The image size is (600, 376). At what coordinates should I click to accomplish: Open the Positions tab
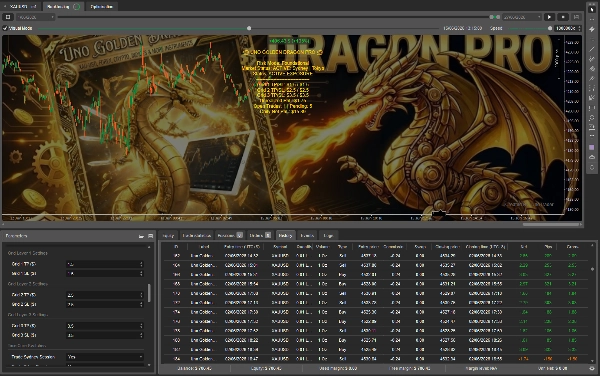click(x=230, y=236)
